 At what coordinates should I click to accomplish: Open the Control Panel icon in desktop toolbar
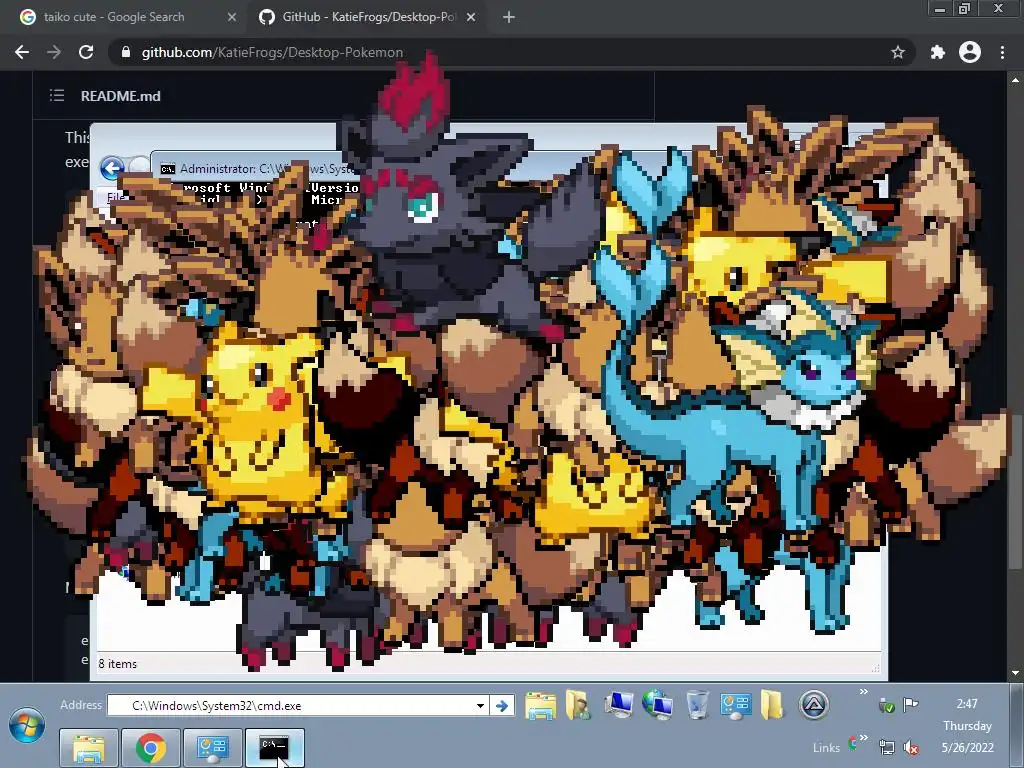(735, 705)
